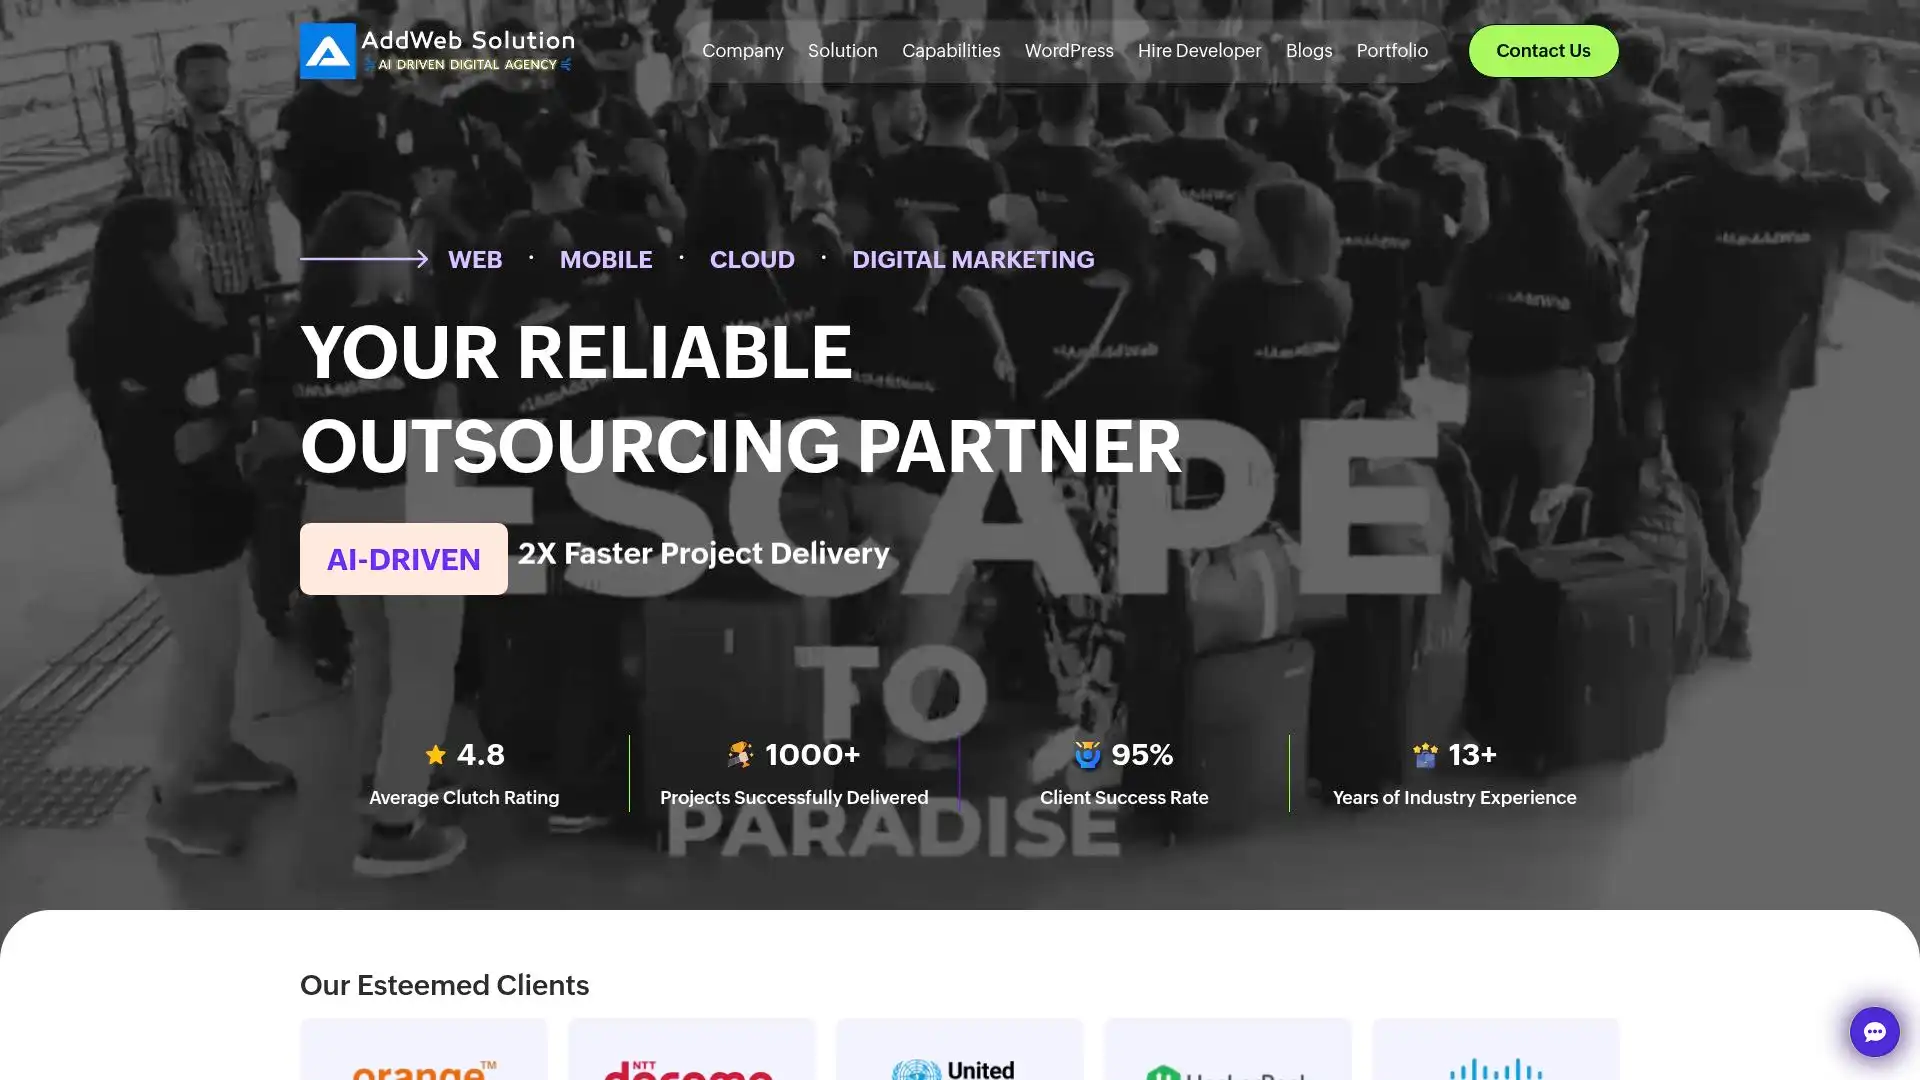Open the Portfolio page

pos(1392,51)
